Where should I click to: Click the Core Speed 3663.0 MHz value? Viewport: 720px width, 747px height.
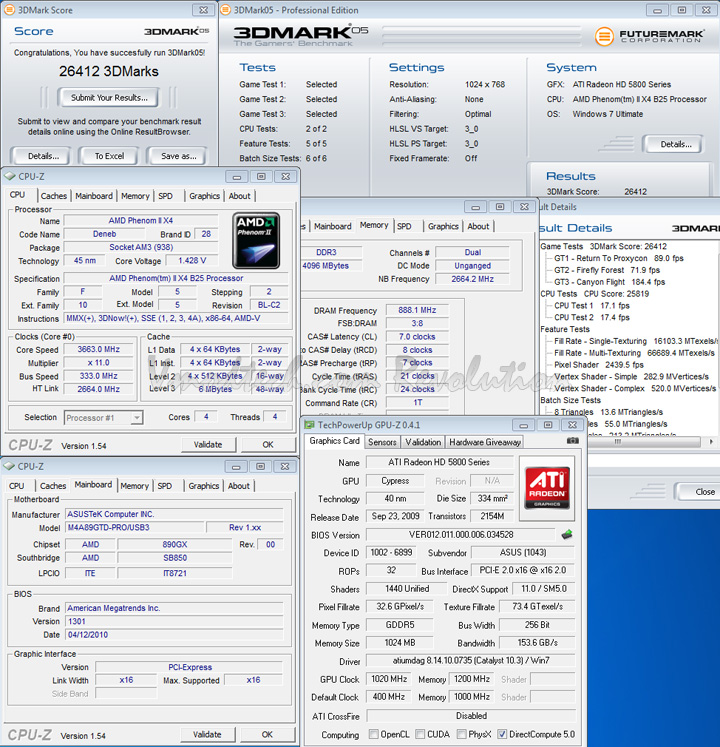99,349
